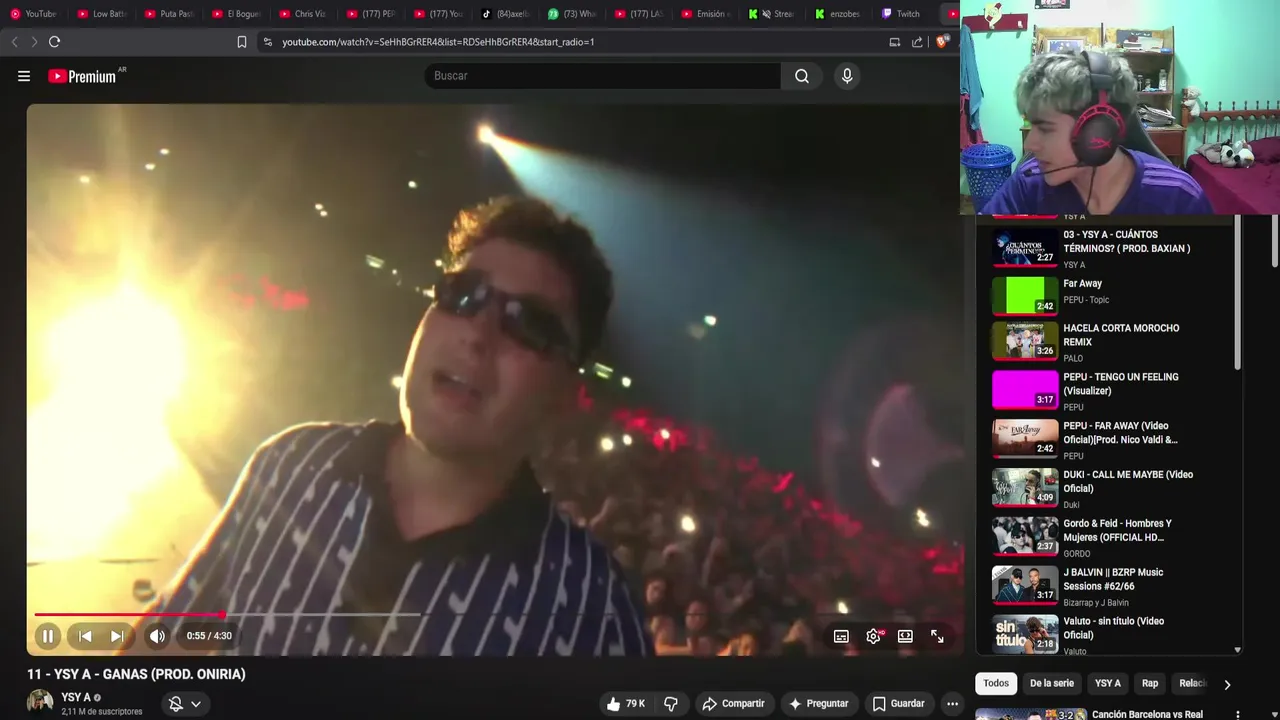This screenshot has width=1280, height=720.
Task: Click the search magnifier button
Action: pos(802,76)
